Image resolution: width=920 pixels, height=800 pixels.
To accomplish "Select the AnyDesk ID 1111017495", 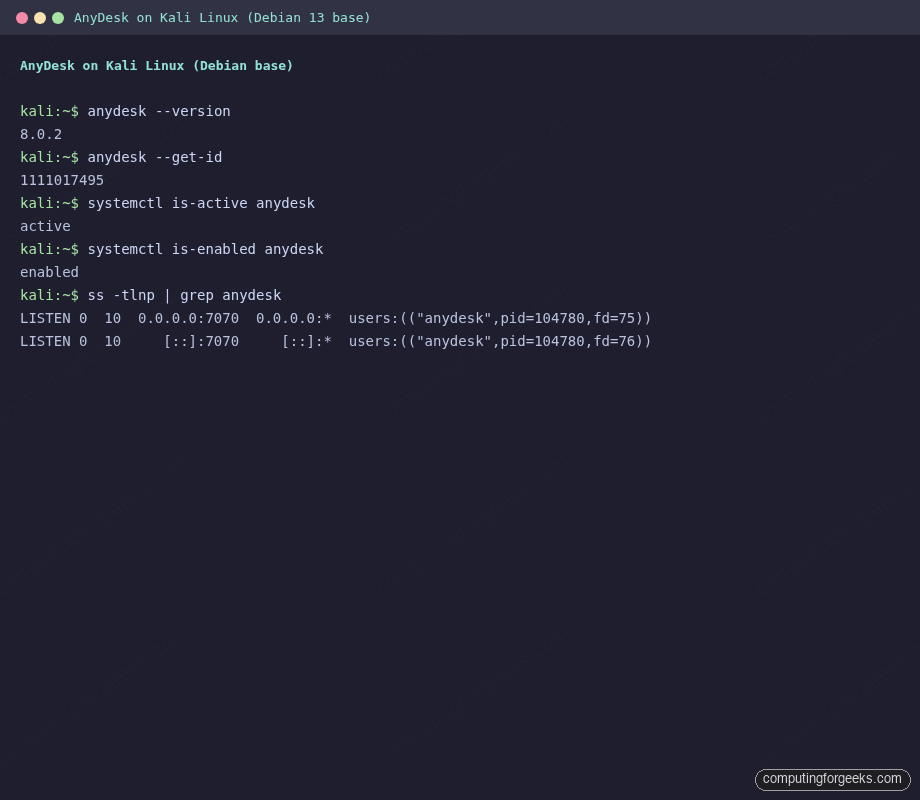I will (x=61, y=180).
